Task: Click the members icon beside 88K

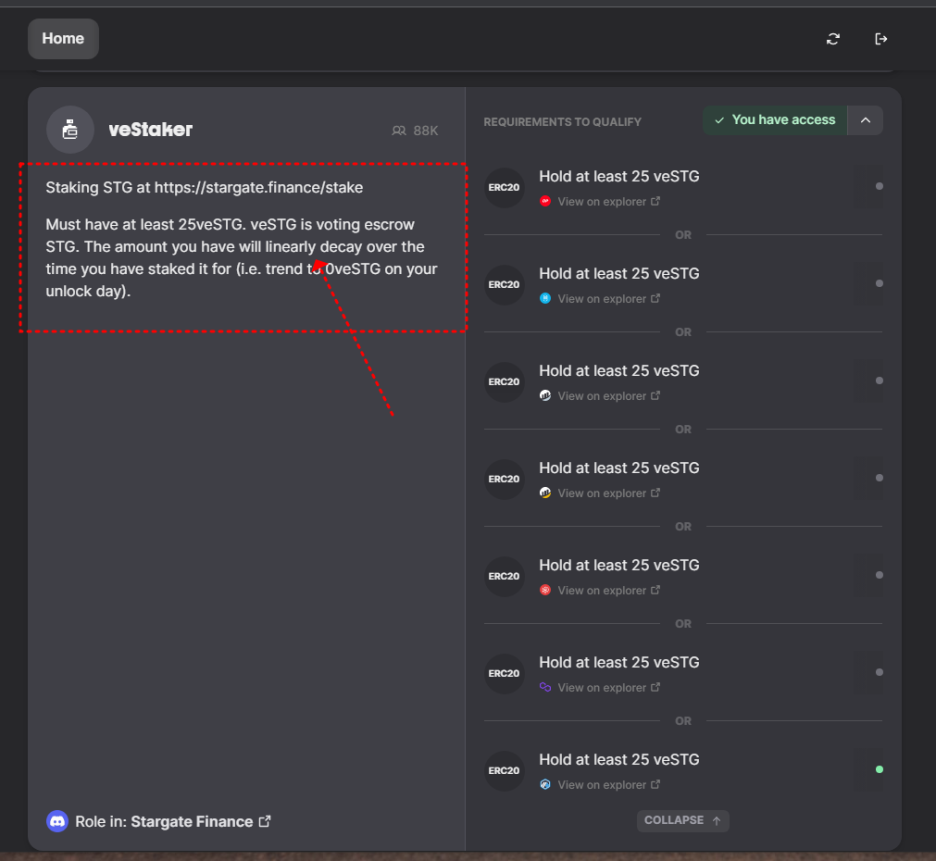Action: 399,130
